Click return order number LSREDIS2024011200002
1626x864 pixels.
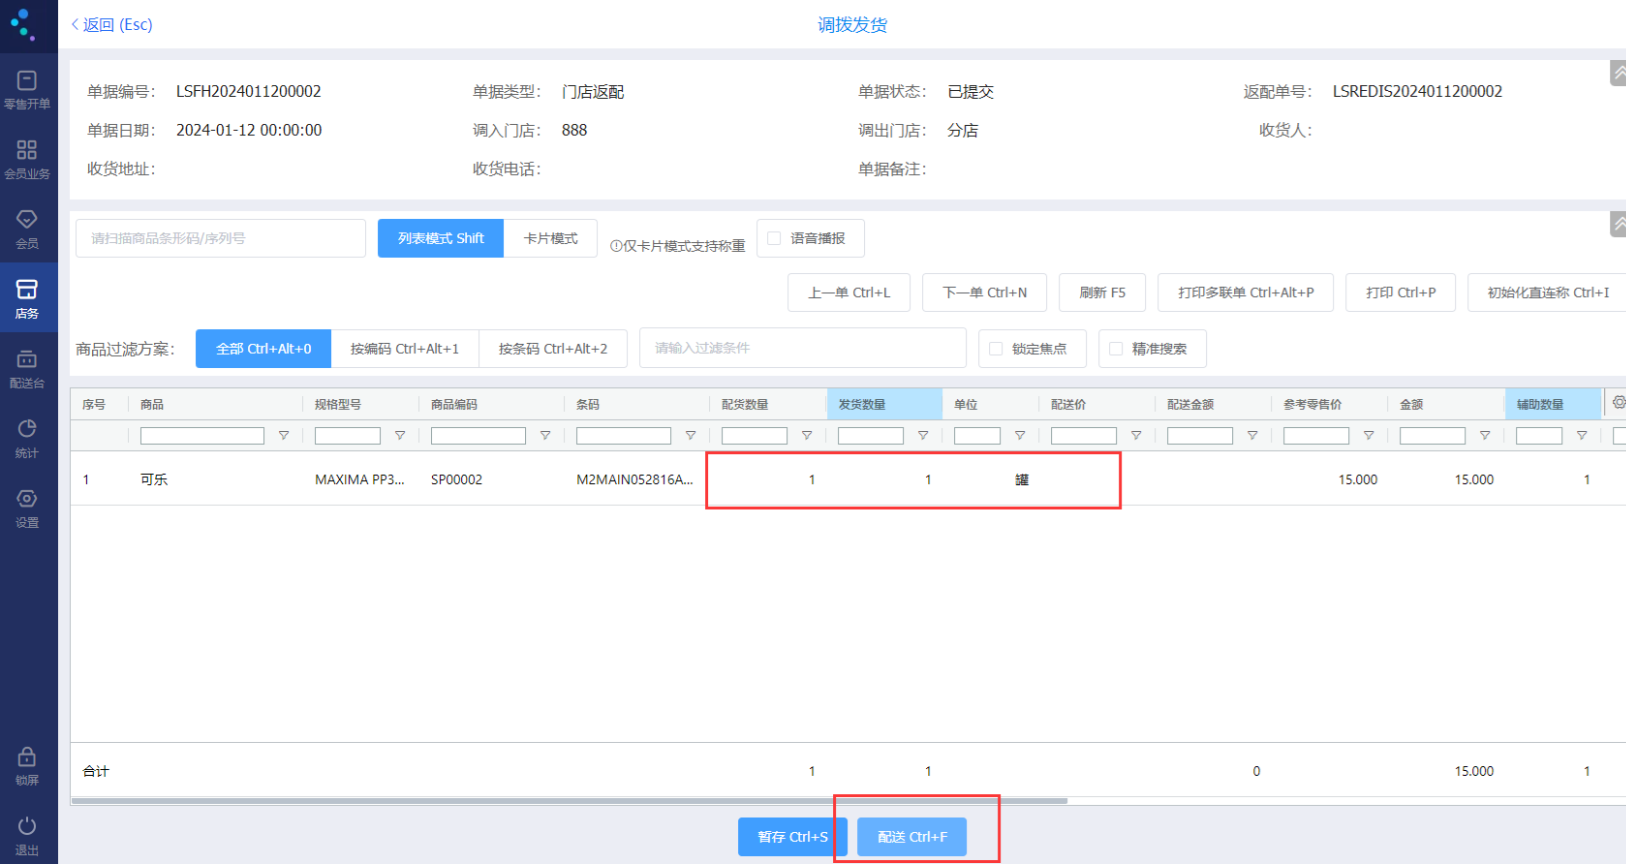(1417, 91)
